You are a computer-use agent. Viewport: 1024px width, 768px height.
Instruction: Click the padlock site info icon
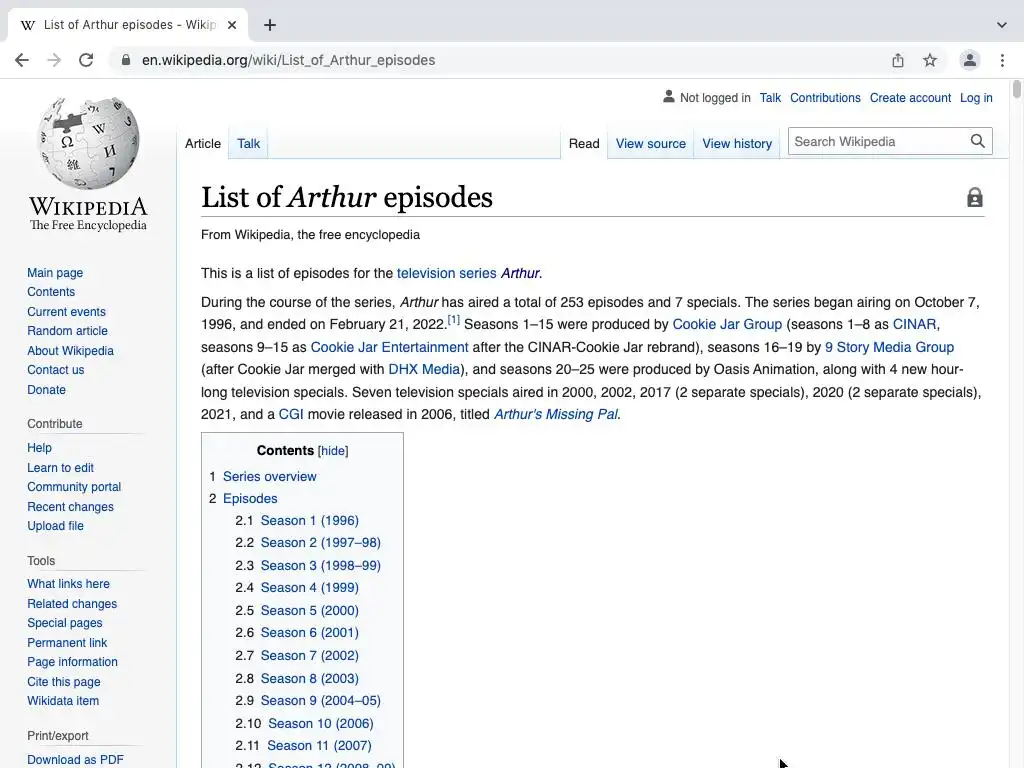point(126,60)
